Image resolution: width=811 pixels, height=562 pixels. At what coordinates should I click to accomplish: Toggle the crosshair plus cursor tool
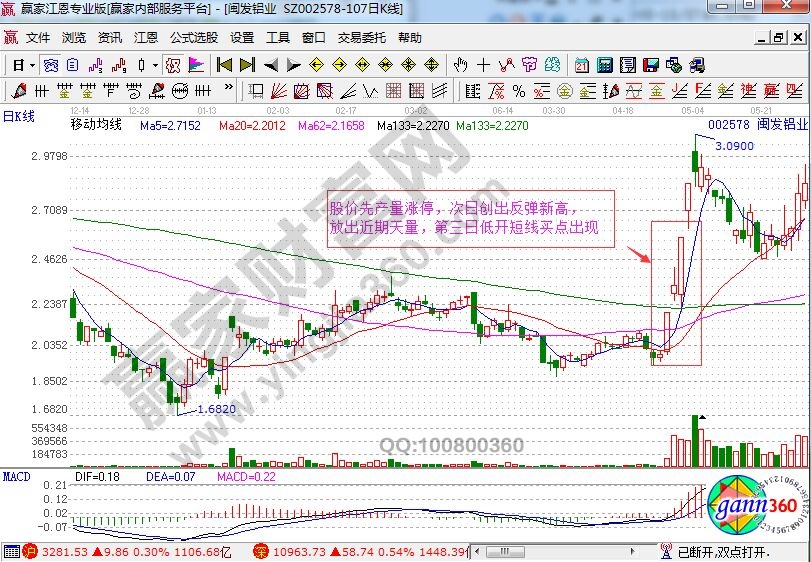pos(484,65)
